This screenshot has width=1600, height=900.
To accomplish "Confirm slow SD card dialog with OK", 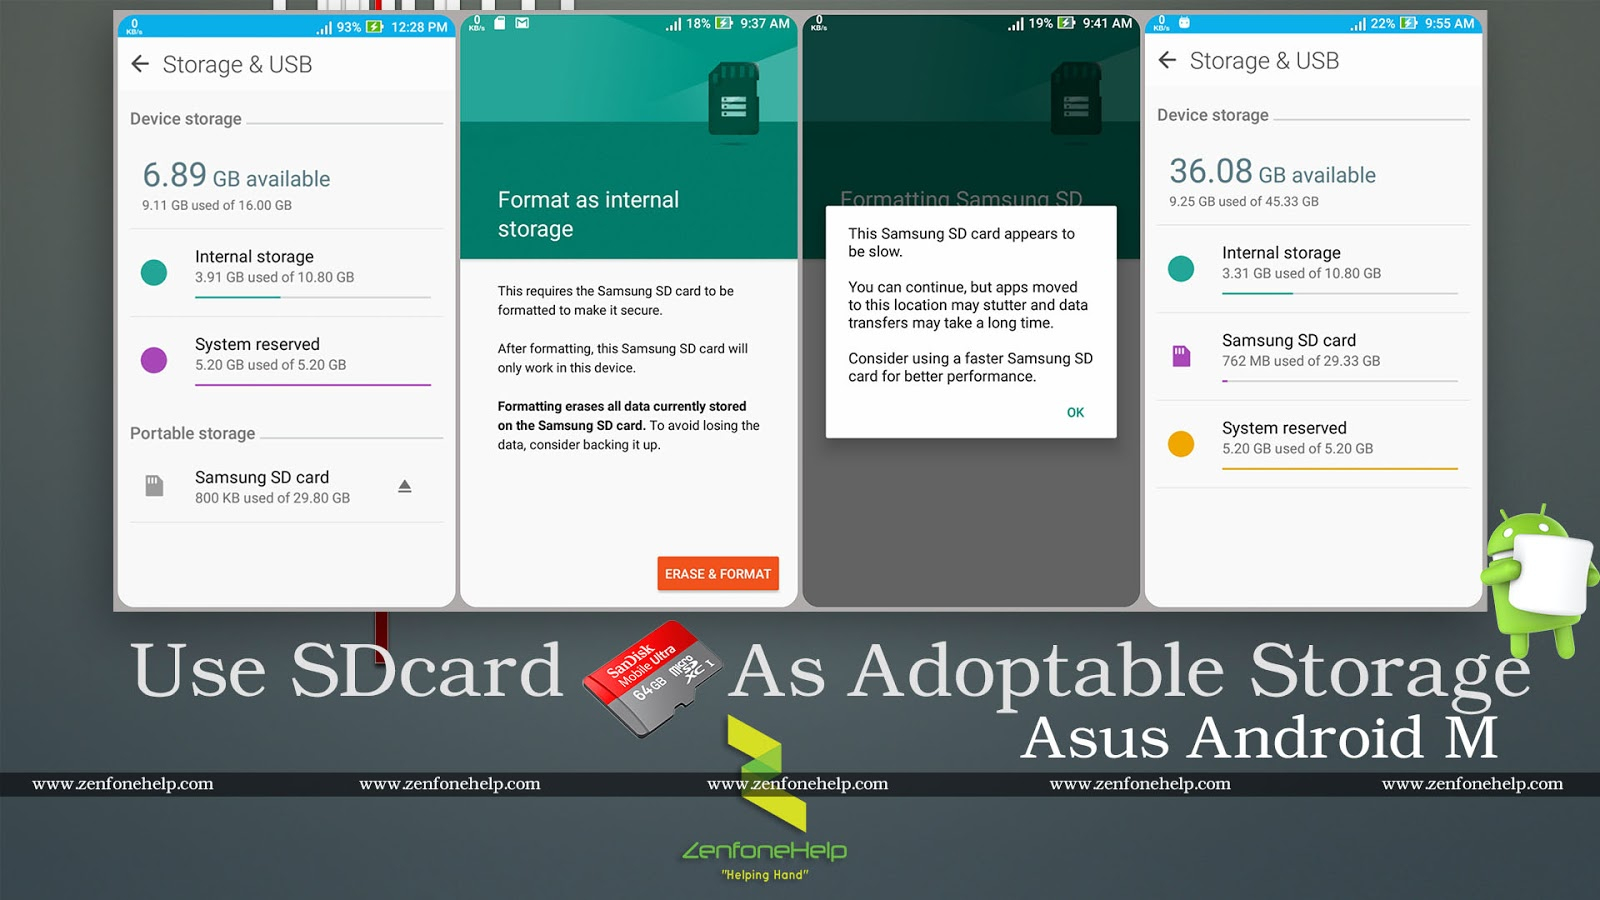I will [1075, 412].
